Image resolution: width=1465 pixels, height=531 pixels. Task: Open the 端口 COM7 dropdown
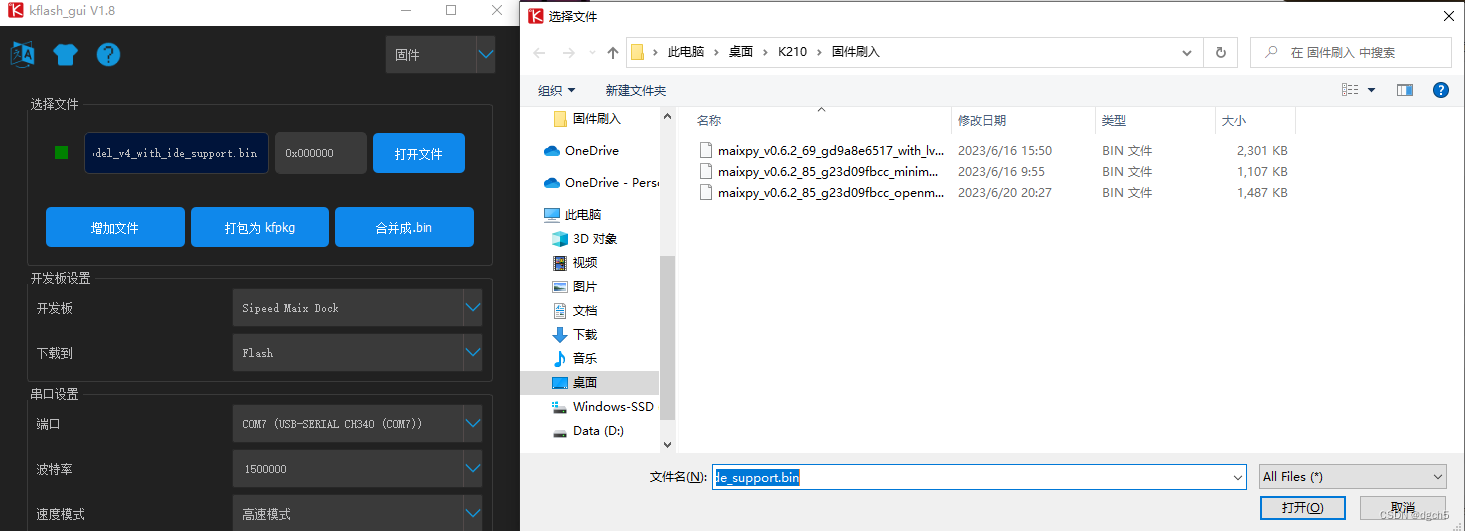click(x=357, y=424)
